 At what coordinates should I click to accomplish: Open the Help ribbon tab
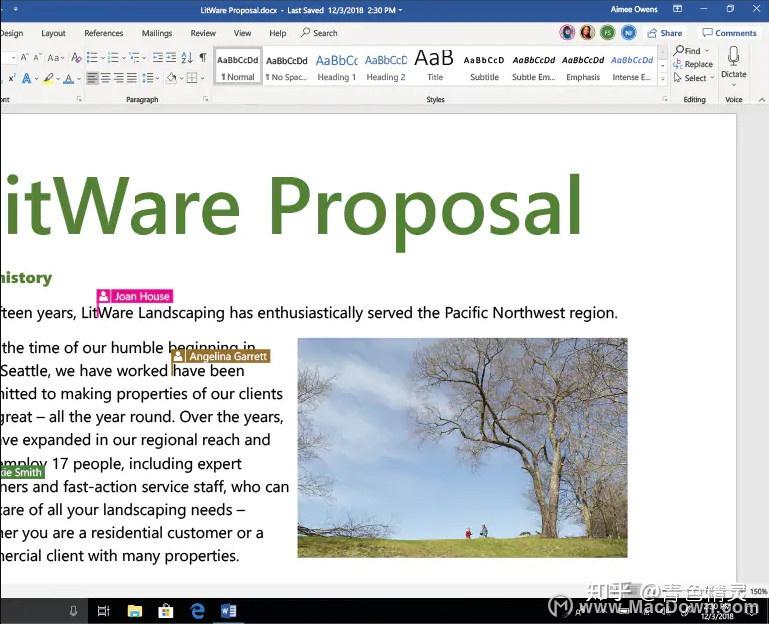pos(278,33)
